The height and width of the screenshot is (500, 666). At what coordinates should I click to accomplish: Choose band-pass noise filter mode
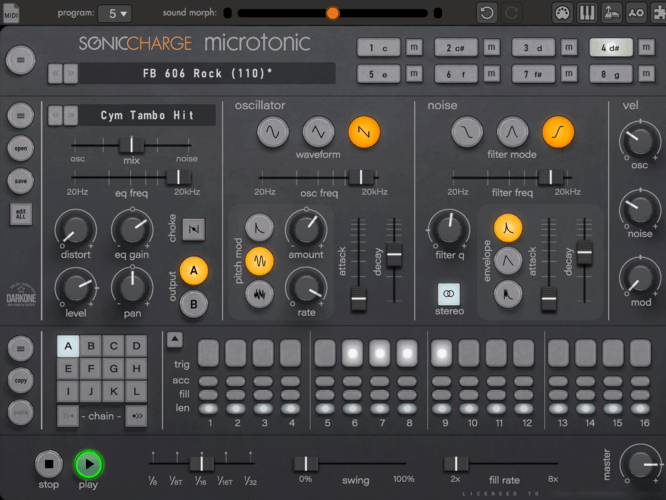point(512,133)
